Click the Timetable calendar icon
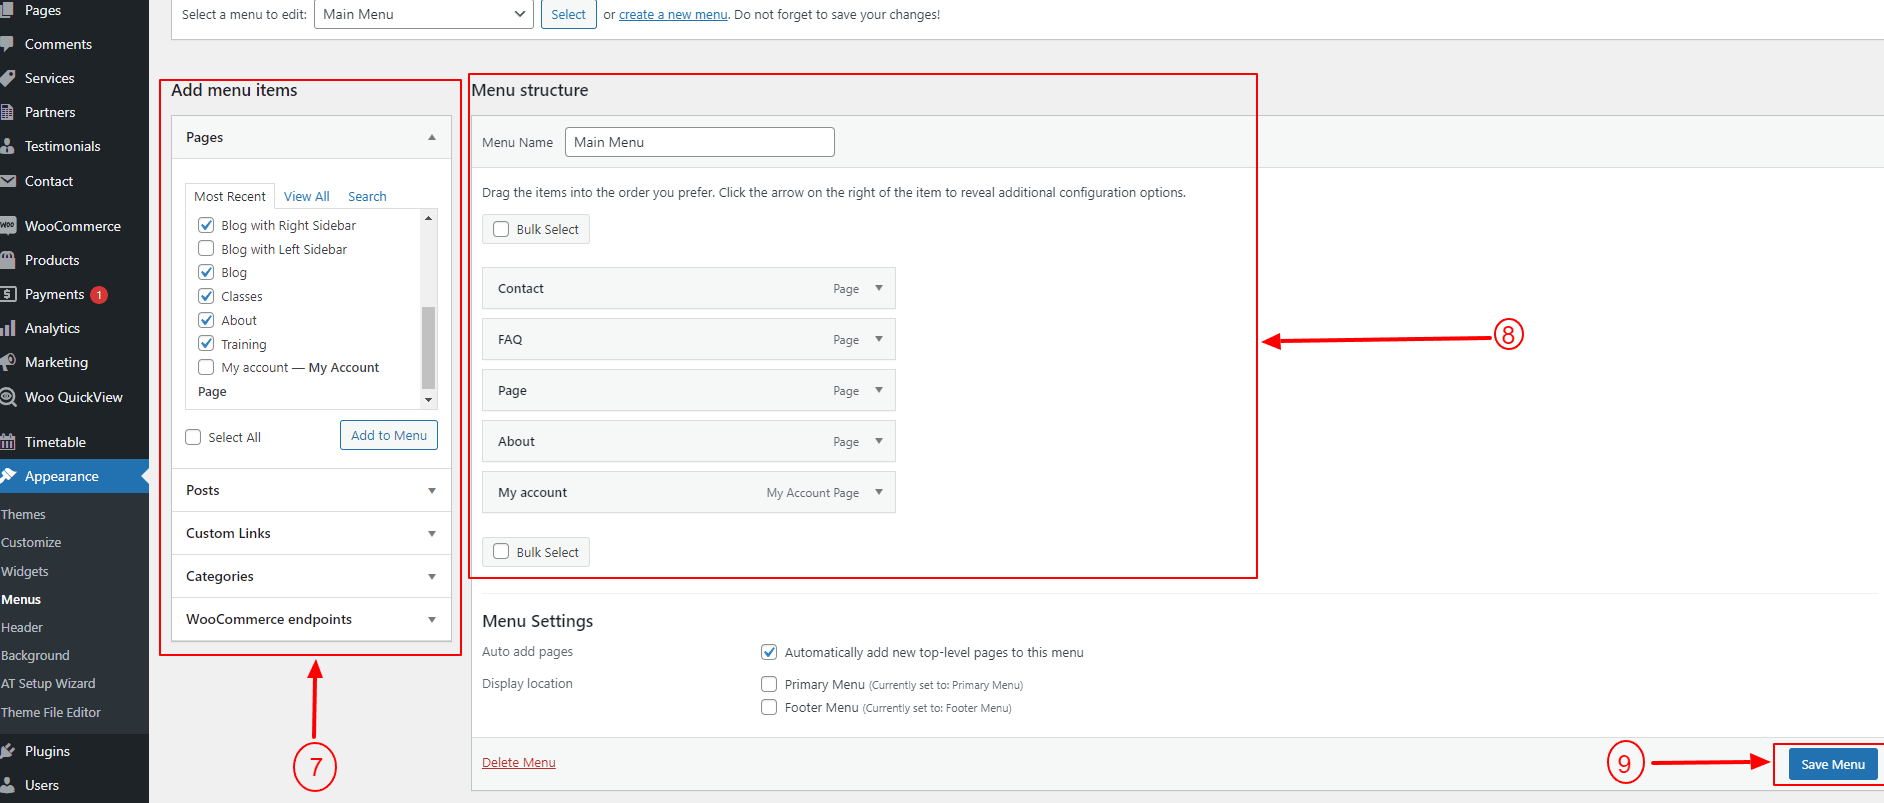Screen dimensions: 1884x803 tap(8, 442)
